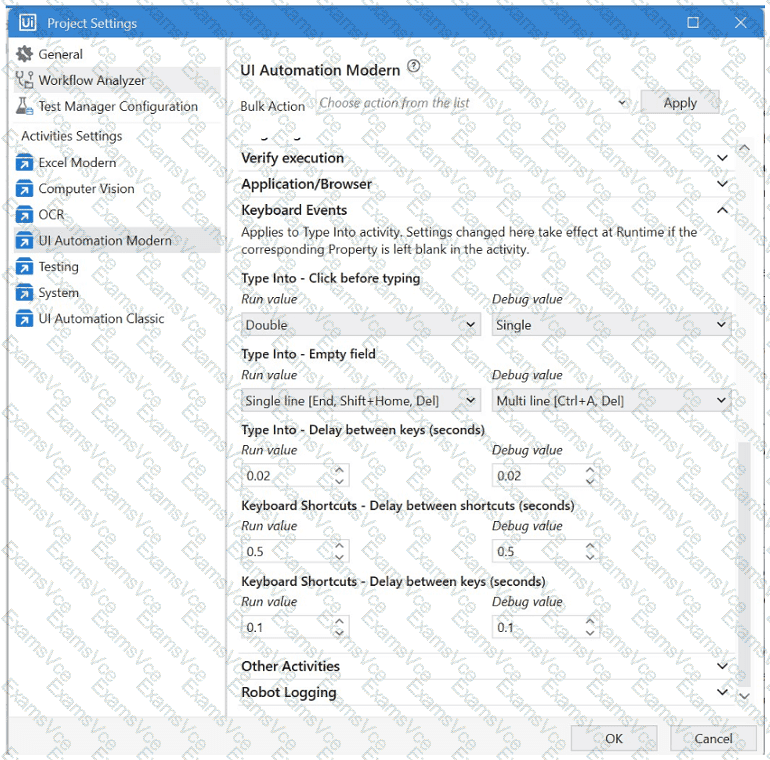Click the help icon beside UI Automation Modern

(x=414, y=66)
